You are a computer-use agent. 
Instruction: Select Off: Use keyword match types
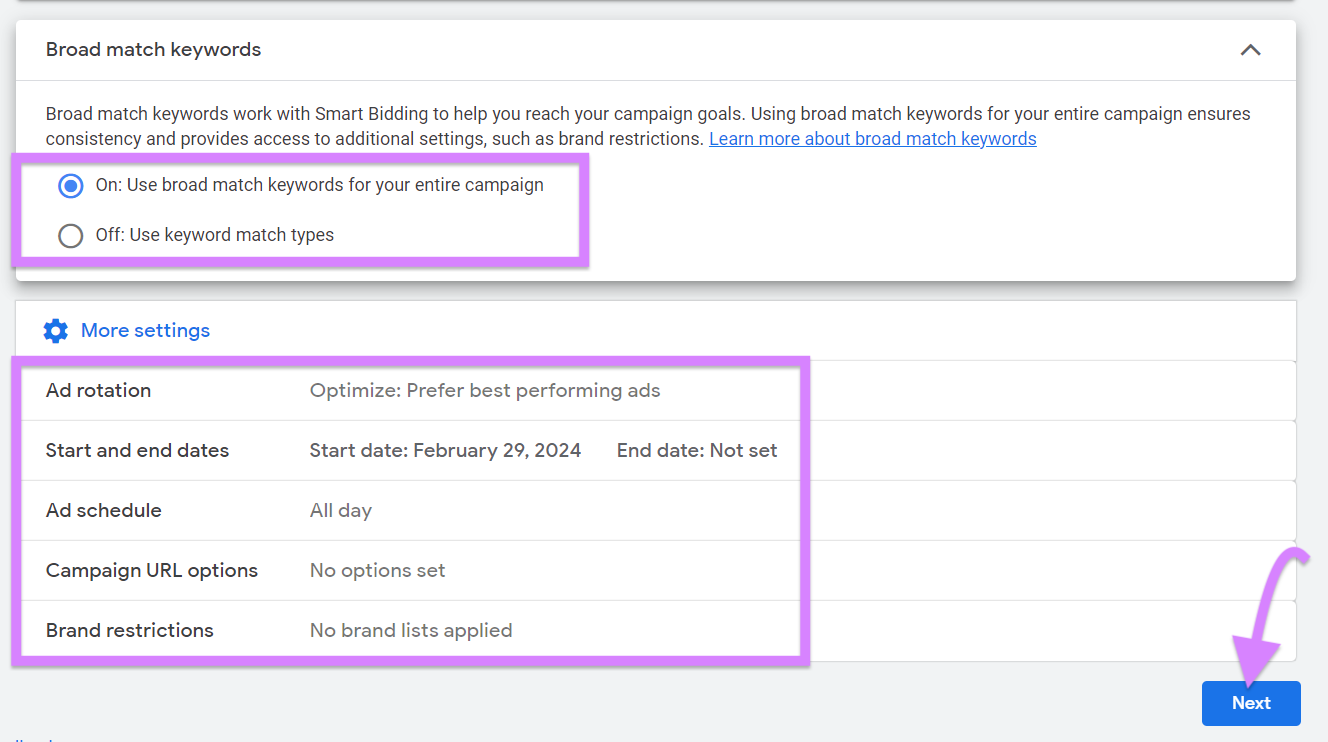tap(70, 236)
